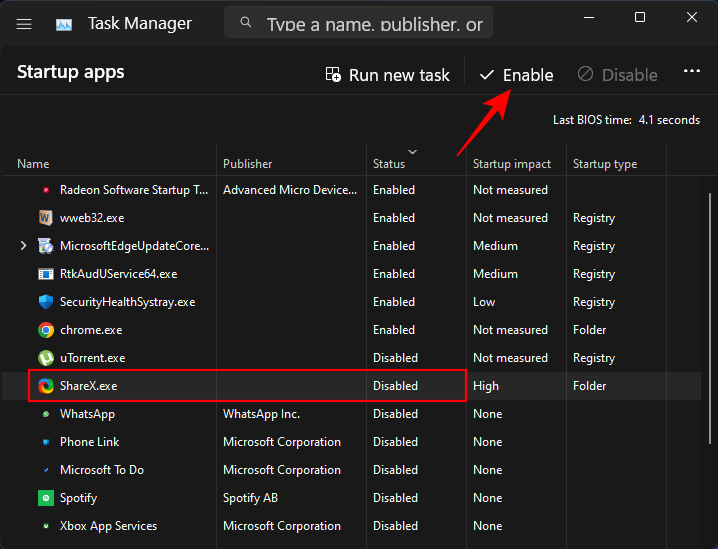Click the Disable toolbar button
The image size is (718, 549).
(x=617, y=75)
